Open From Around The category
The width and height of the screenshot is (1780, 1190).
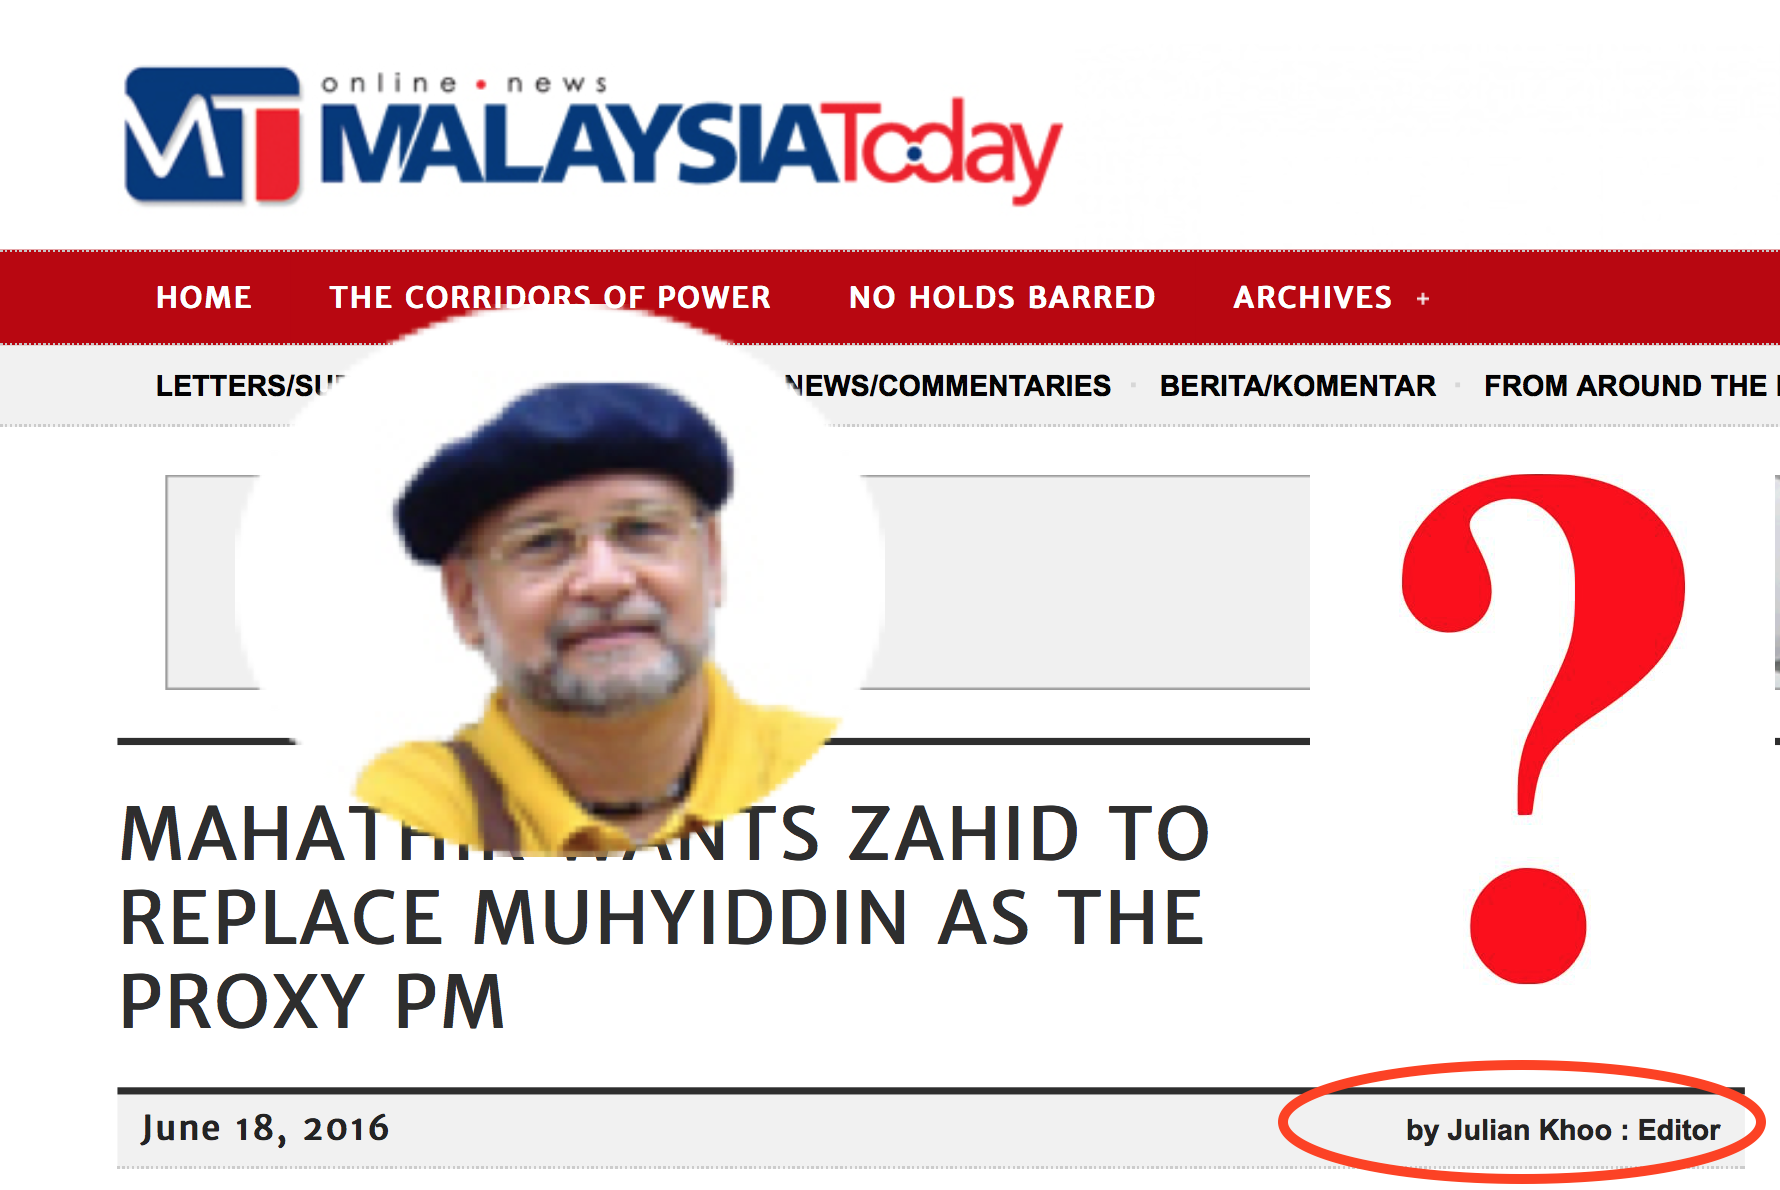pos(1631,385)
